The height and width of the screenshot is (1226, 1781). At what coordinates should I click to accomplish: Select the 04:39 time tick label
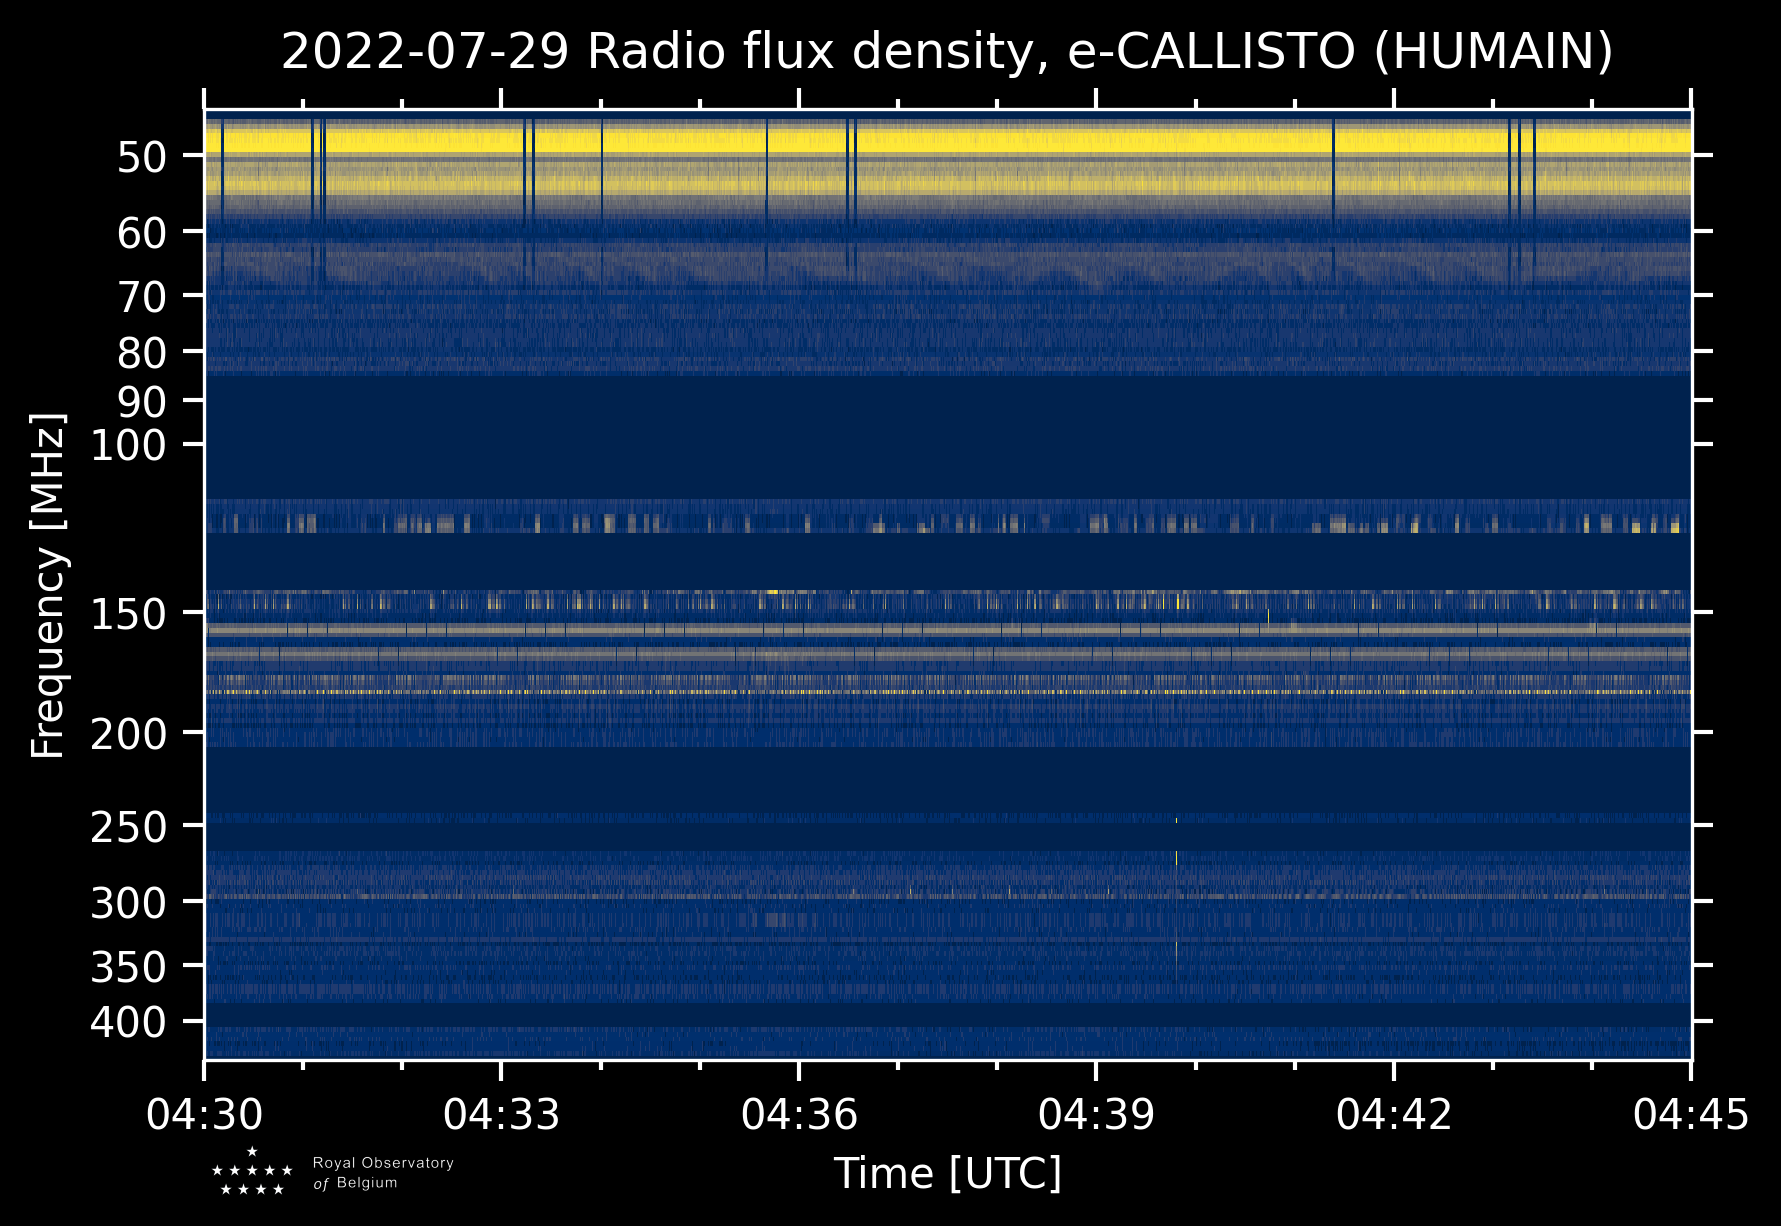coord(1096,1114)
